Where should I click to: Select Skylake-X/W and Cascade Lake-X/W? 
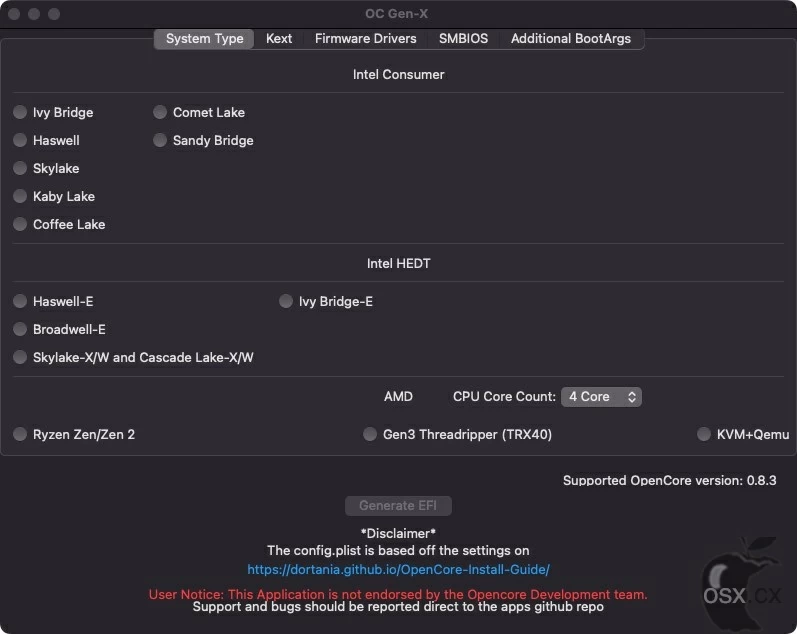pos(20,357)
